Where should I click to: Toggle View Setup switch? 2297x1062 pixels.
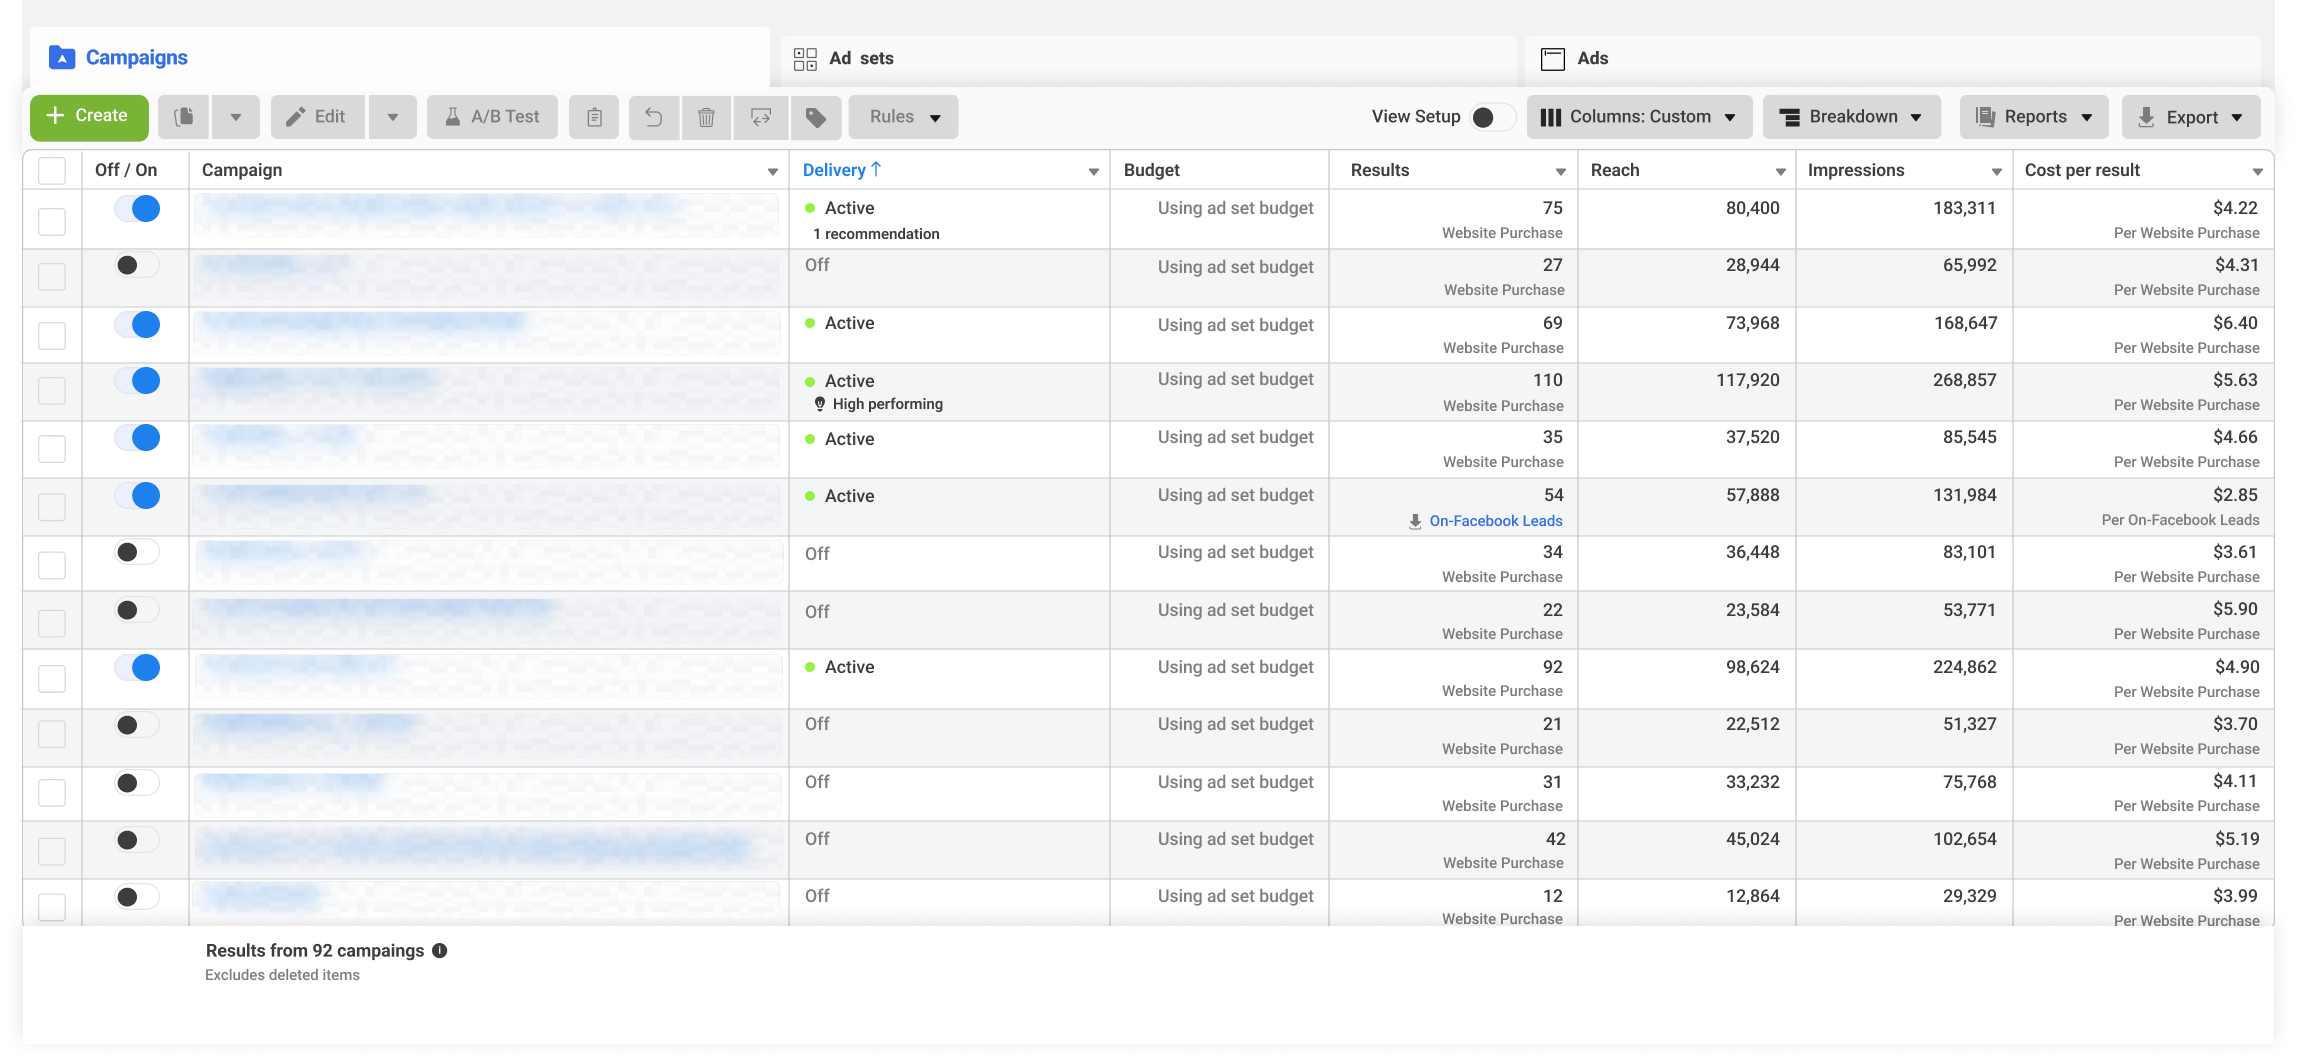pyautogui.click(x=1491, y=117)
